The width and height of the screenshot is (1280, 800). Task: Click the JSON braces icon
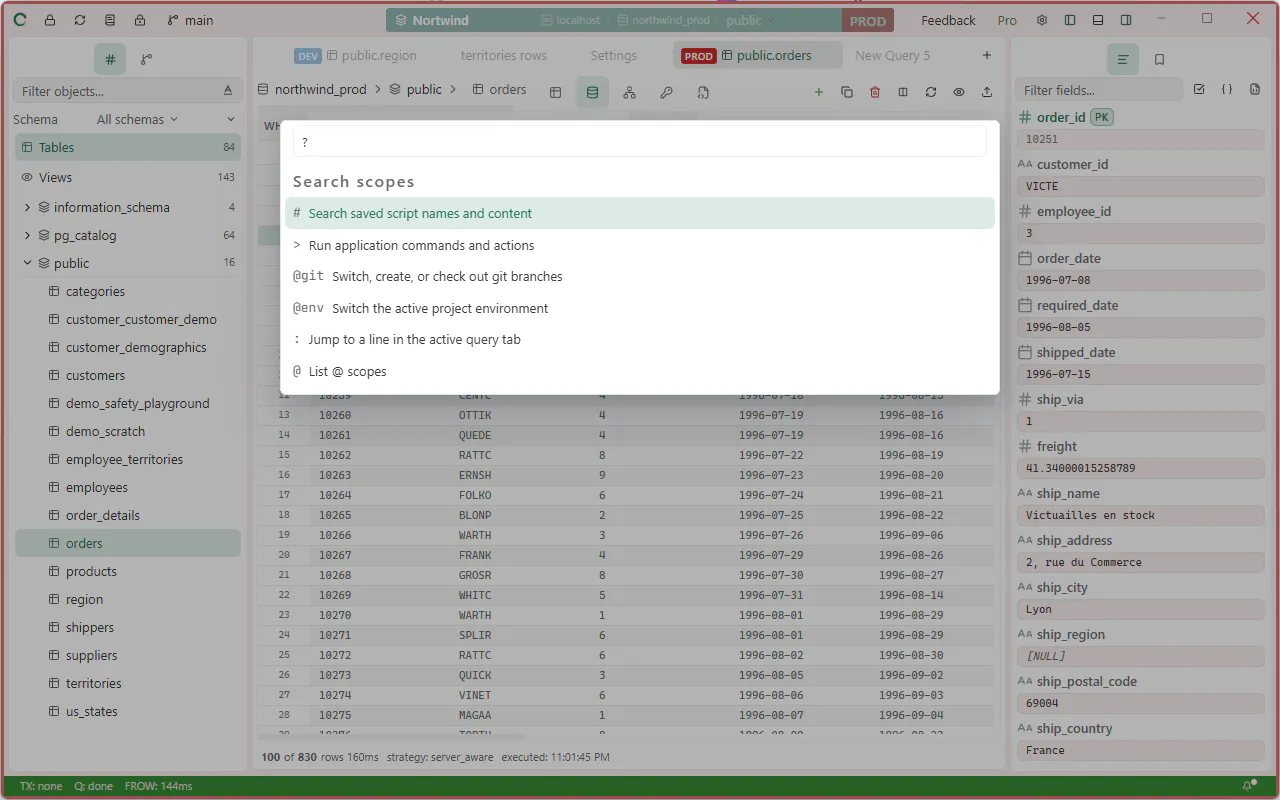coord(1227,90)
